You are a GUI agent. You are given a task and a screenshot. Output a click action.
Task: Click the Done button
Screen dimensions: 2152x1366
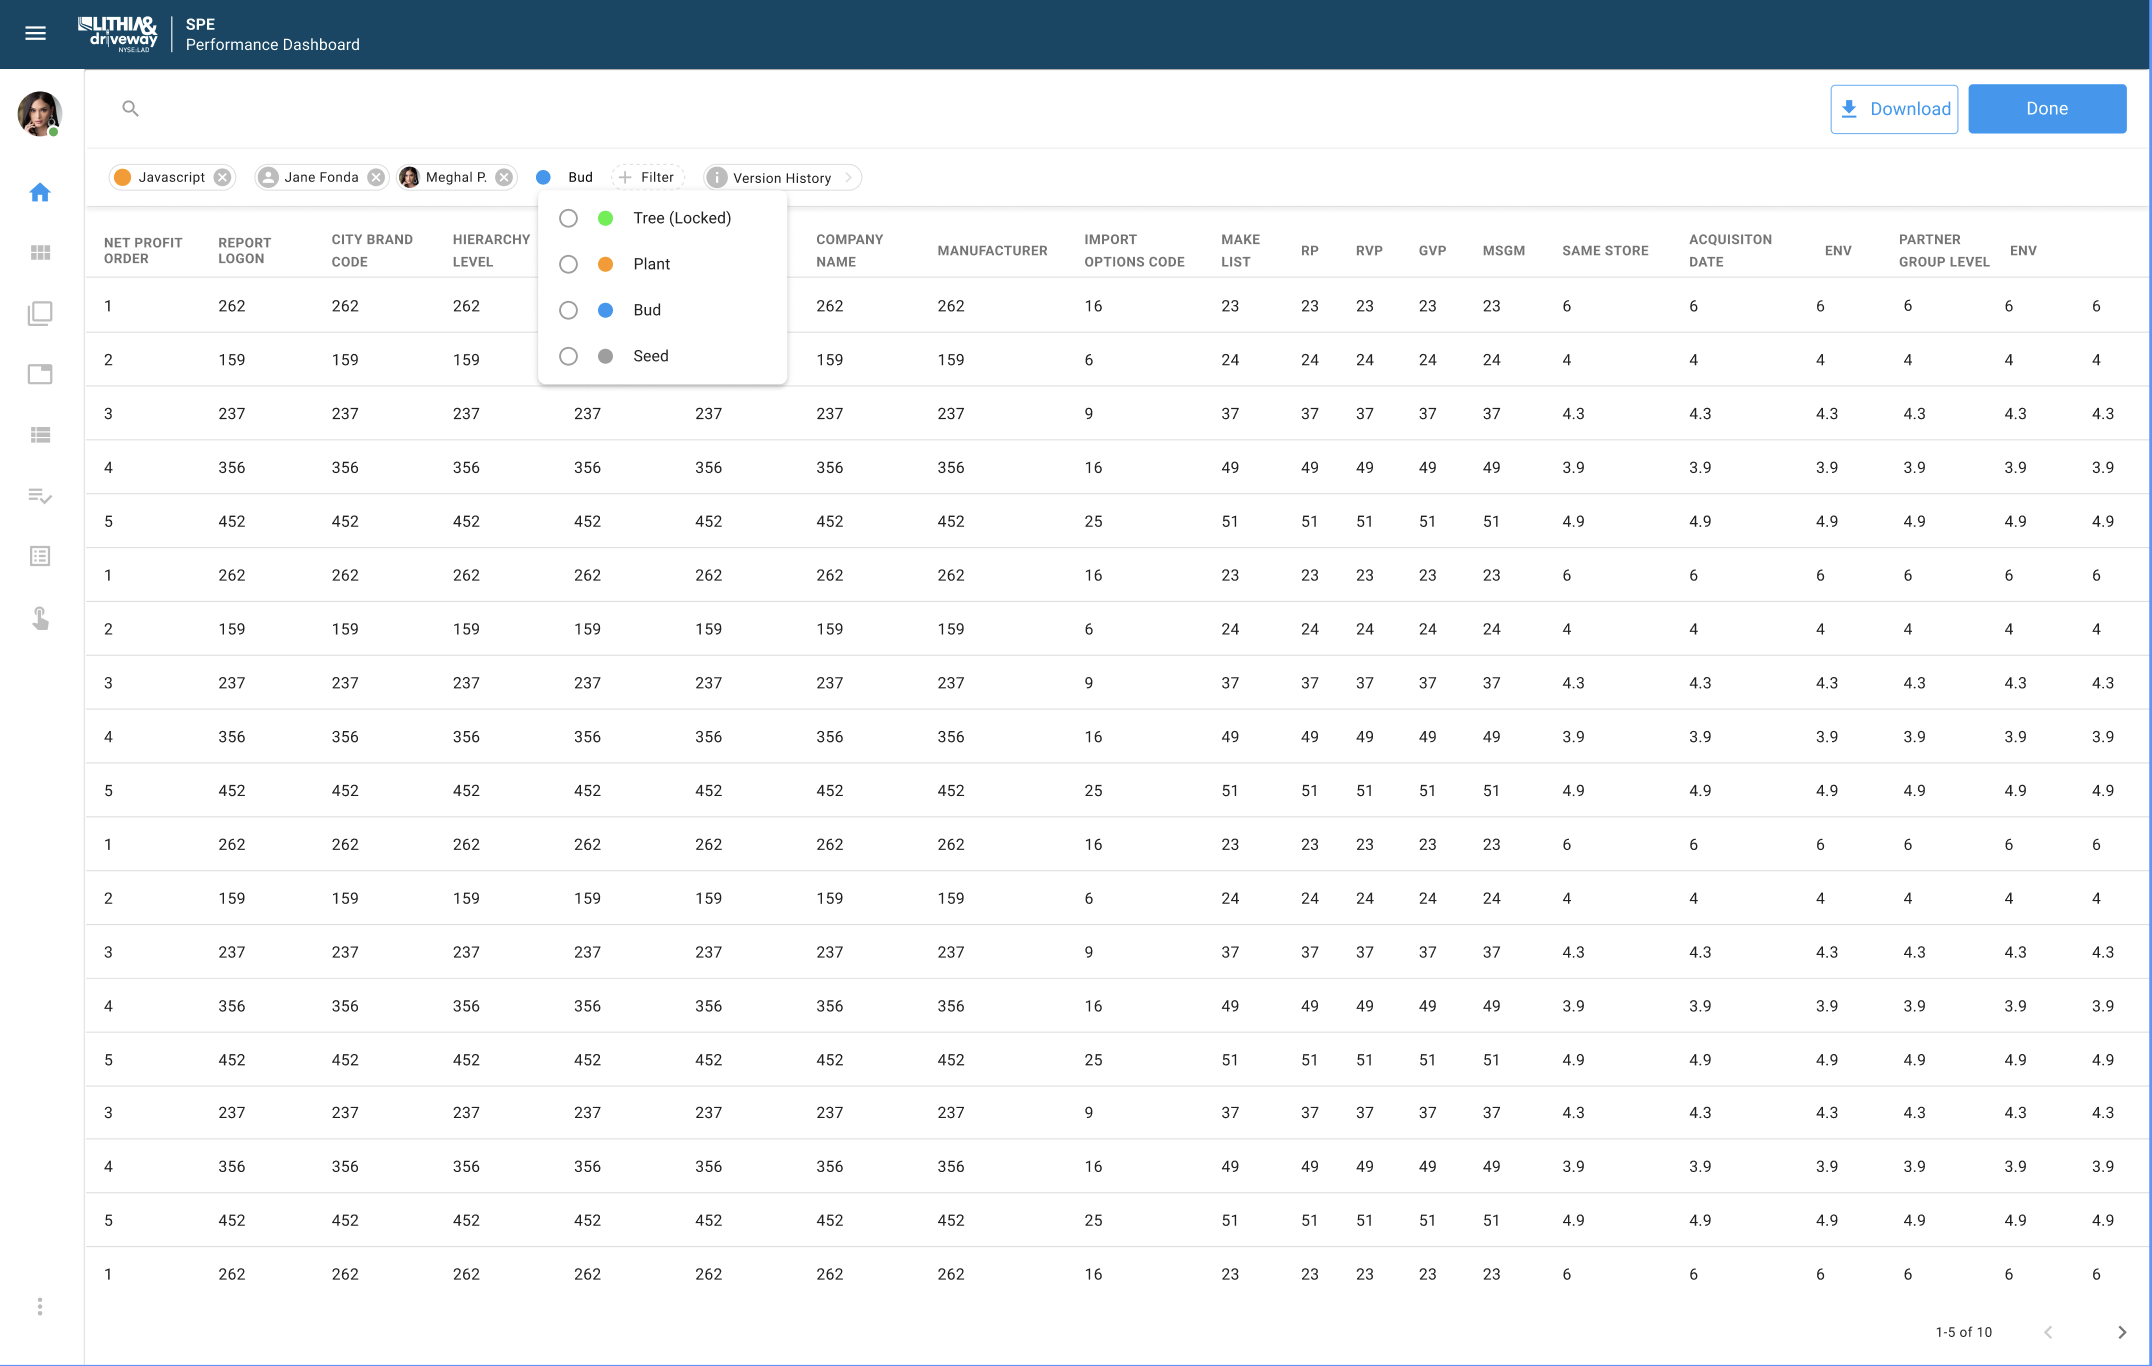click(x=2046, y=109)
